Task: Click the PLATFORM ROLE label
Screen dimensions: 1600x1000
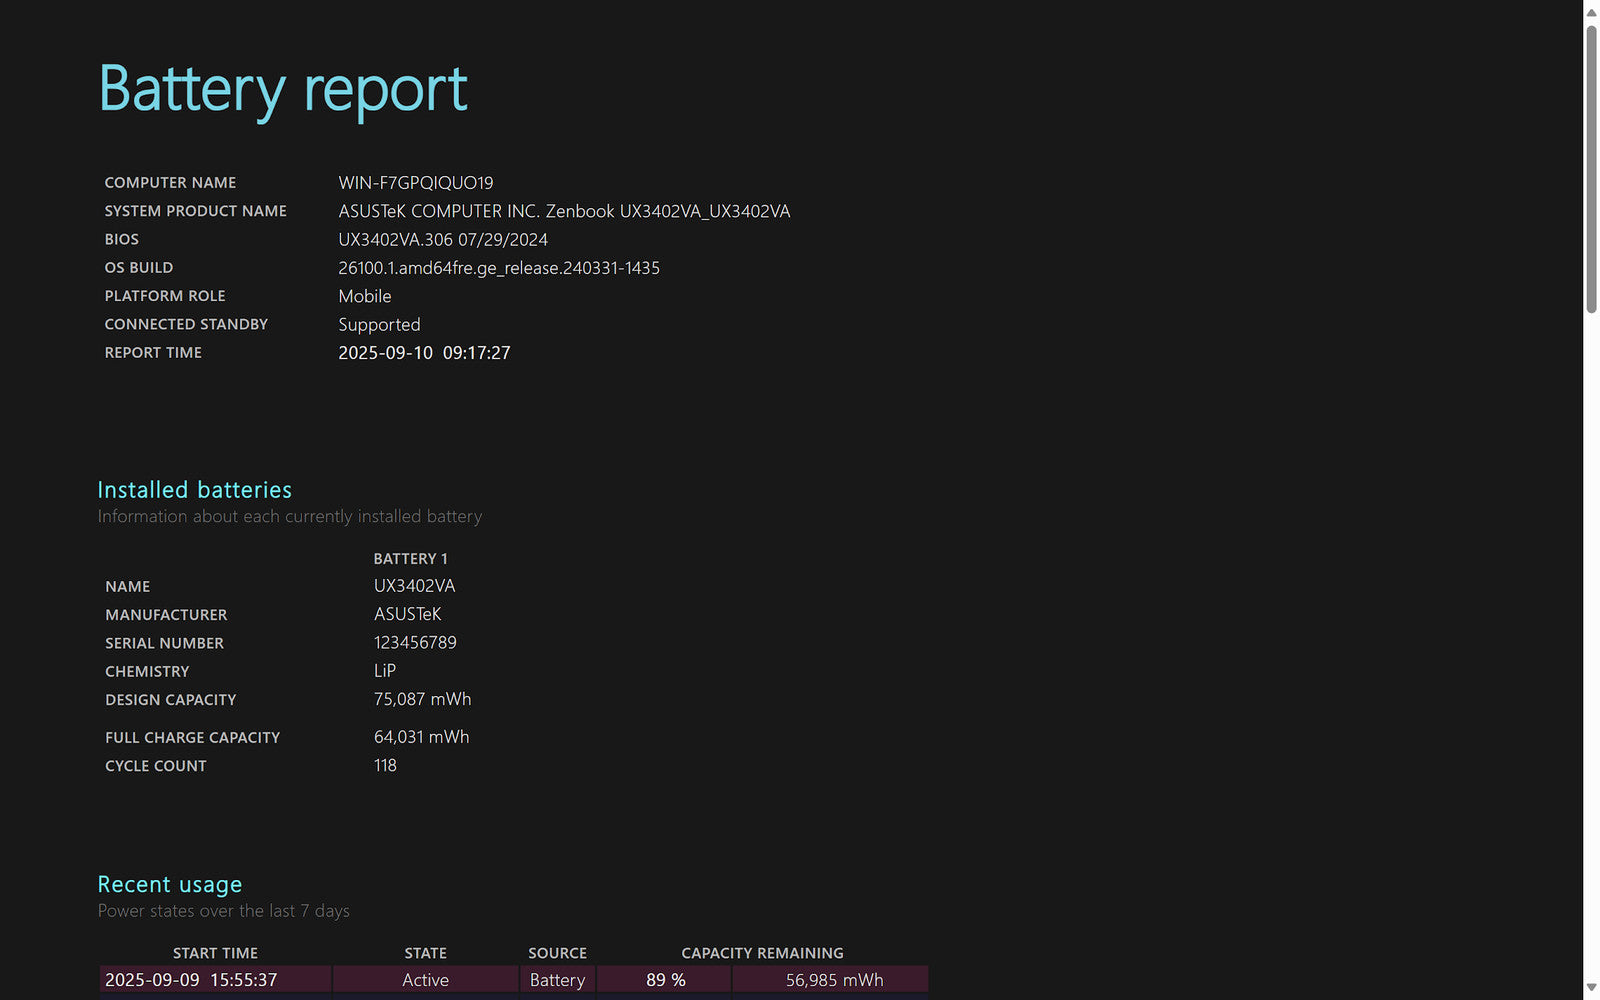Action: (x=165, y=296)
